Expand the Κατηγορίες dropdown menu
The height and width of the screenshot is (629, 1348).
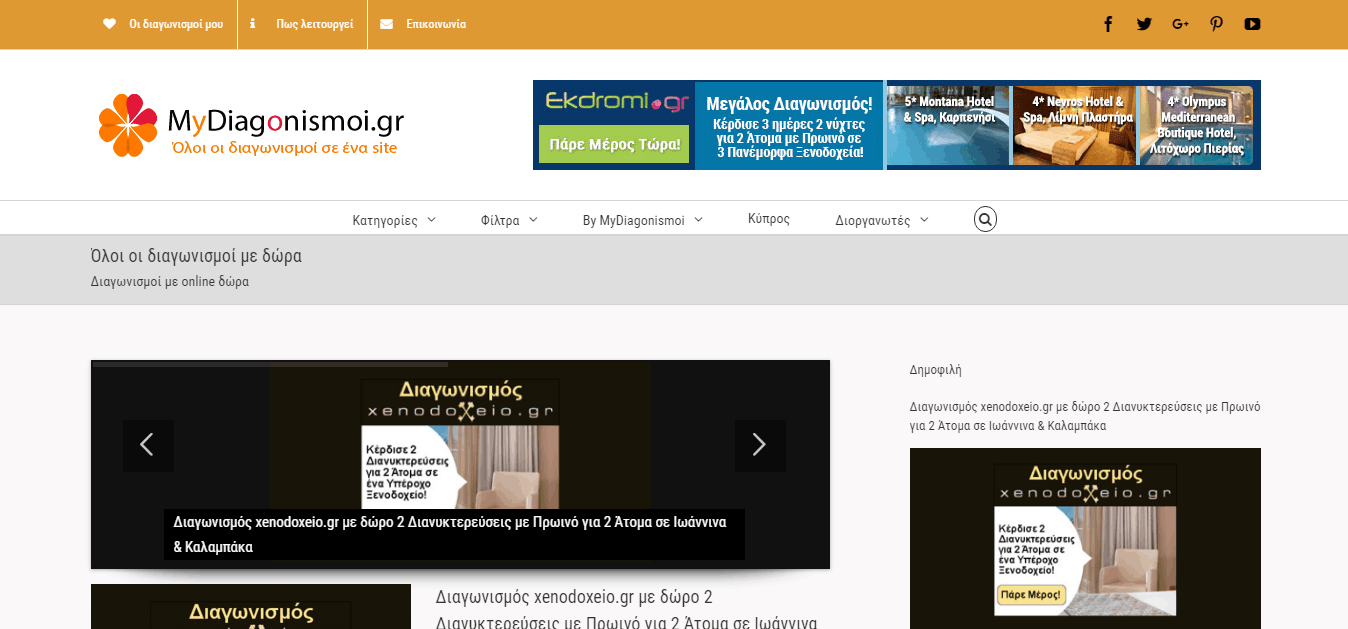tap(394, 220)
